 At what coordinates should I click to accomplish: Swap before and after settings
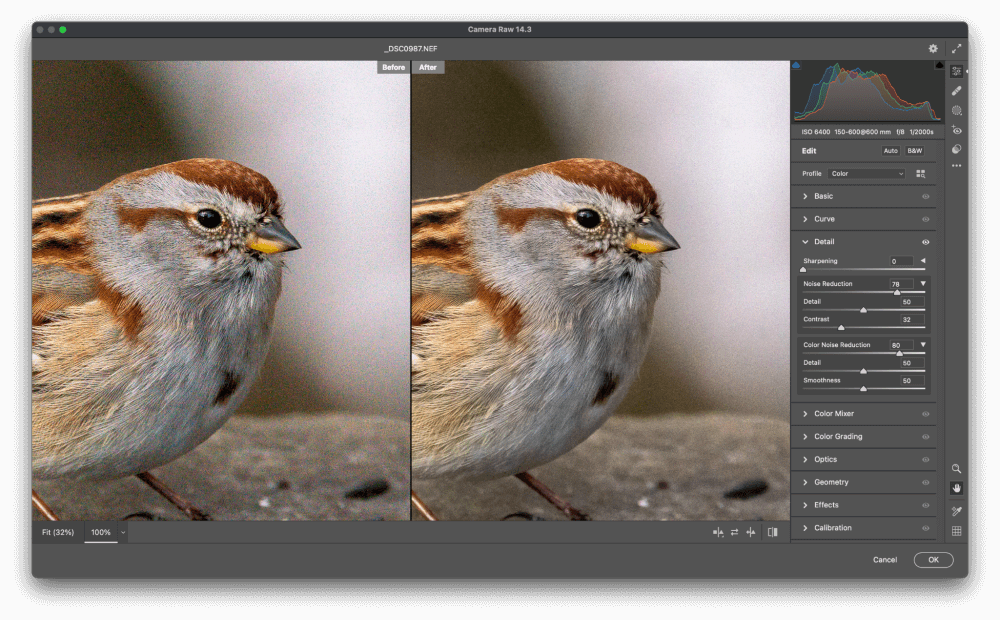coord(734,532)
